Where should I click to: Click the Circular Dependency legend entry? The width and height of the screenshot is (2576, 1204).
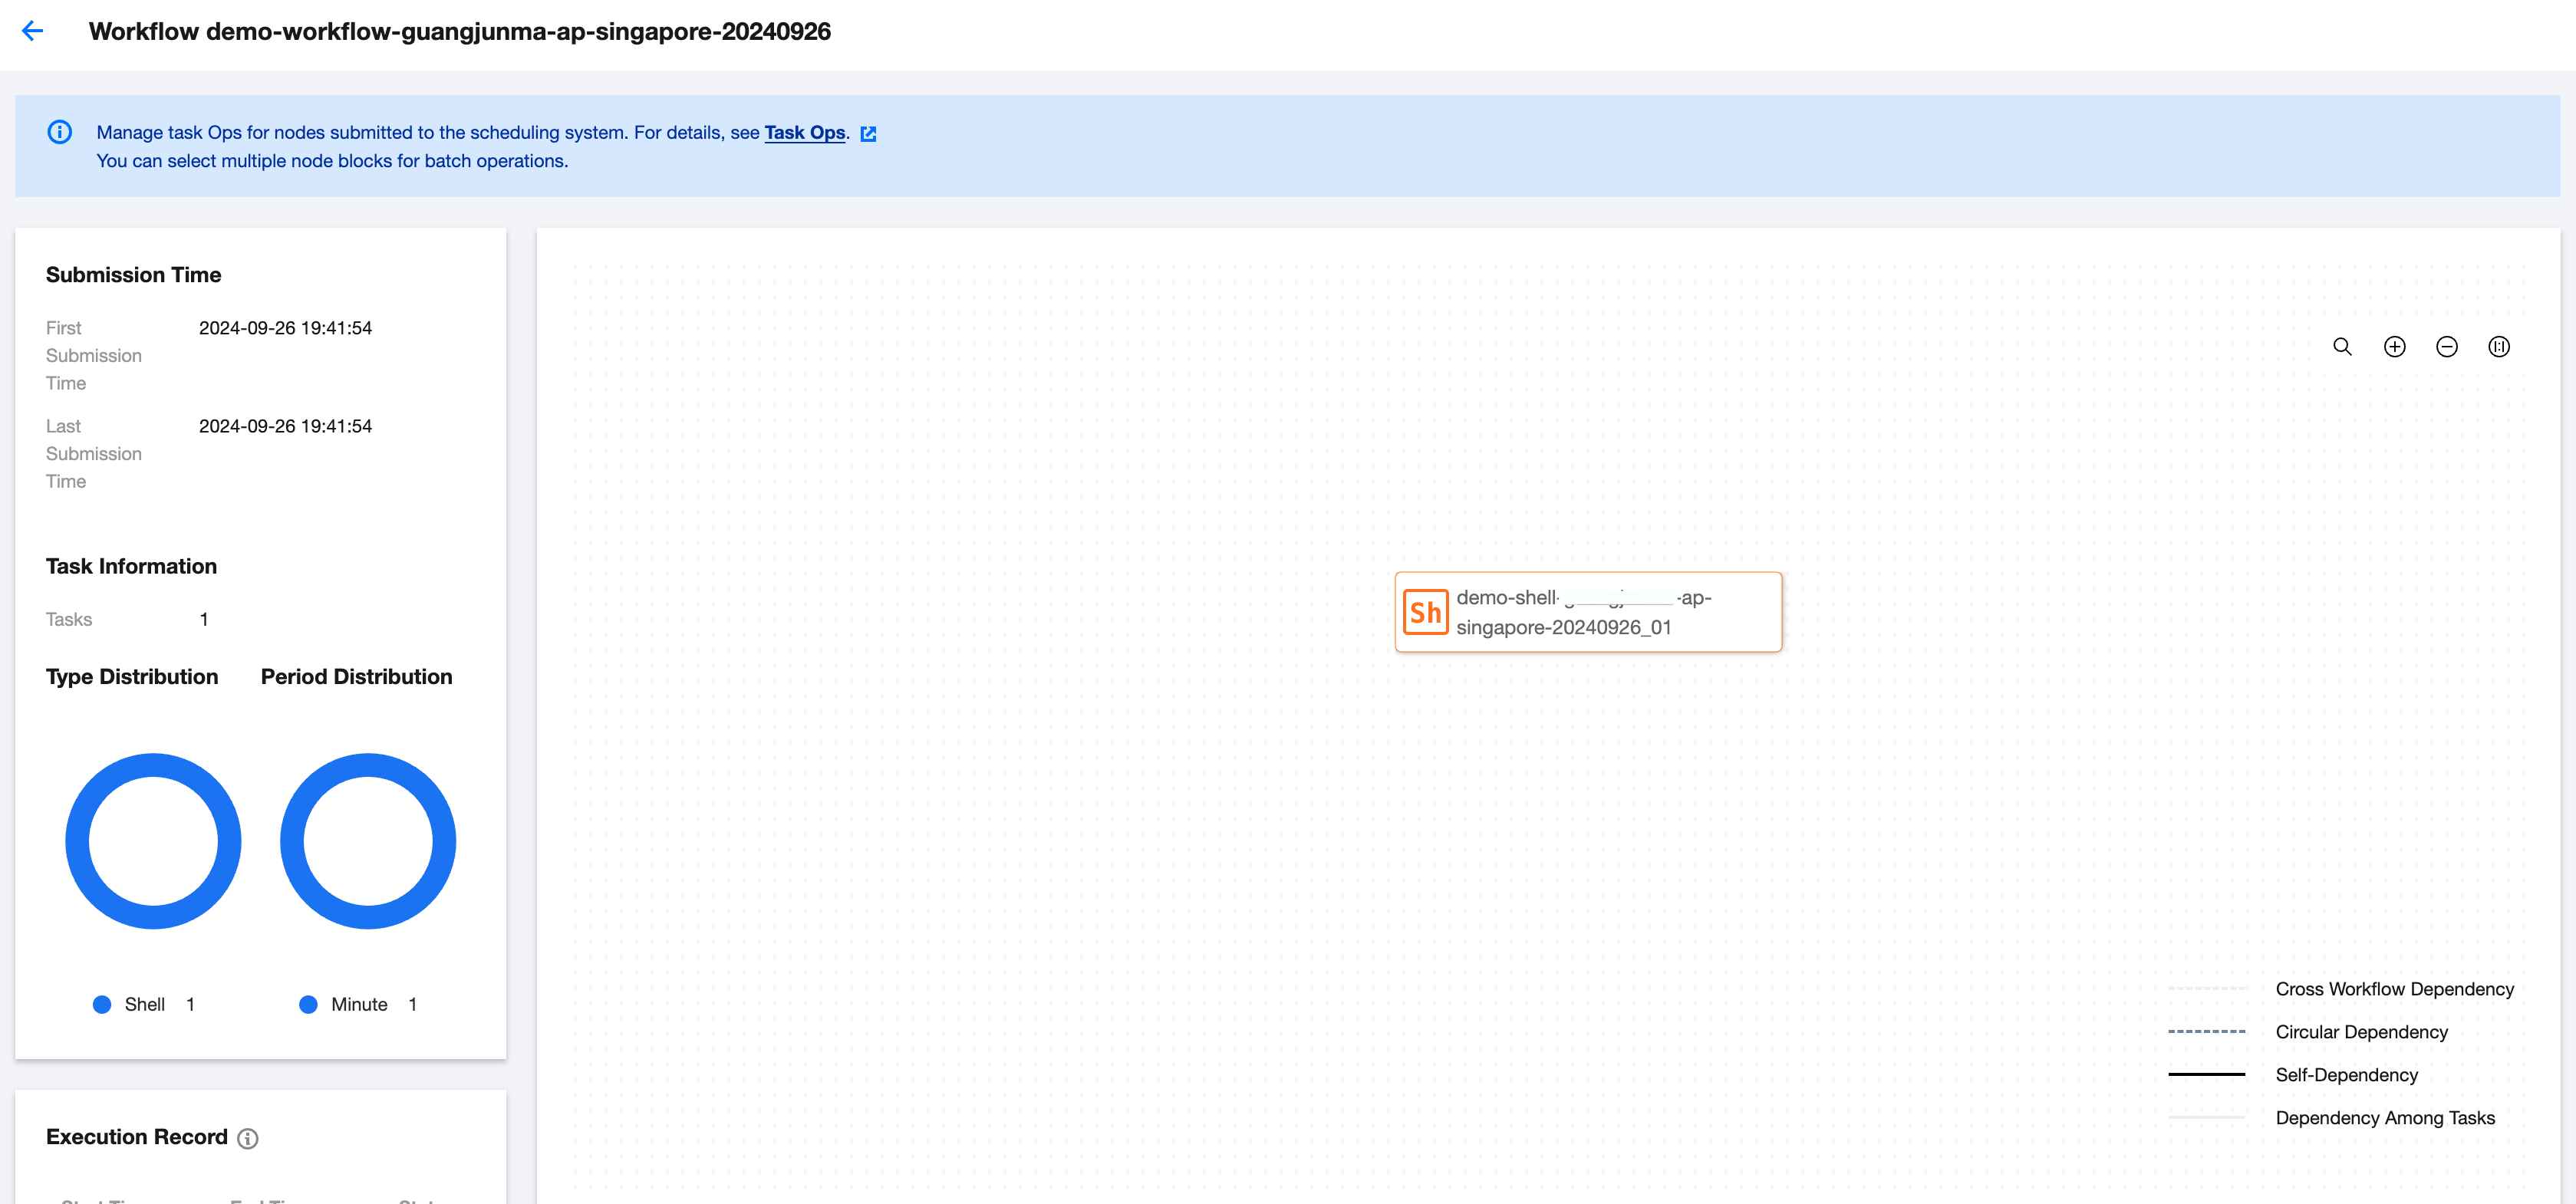coord(2361,1032)
